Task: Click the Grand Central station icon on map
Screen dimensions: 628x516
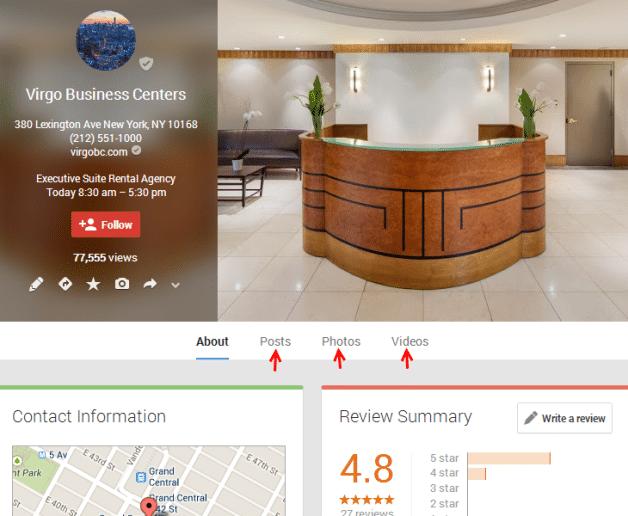Action: pos(141,477)
